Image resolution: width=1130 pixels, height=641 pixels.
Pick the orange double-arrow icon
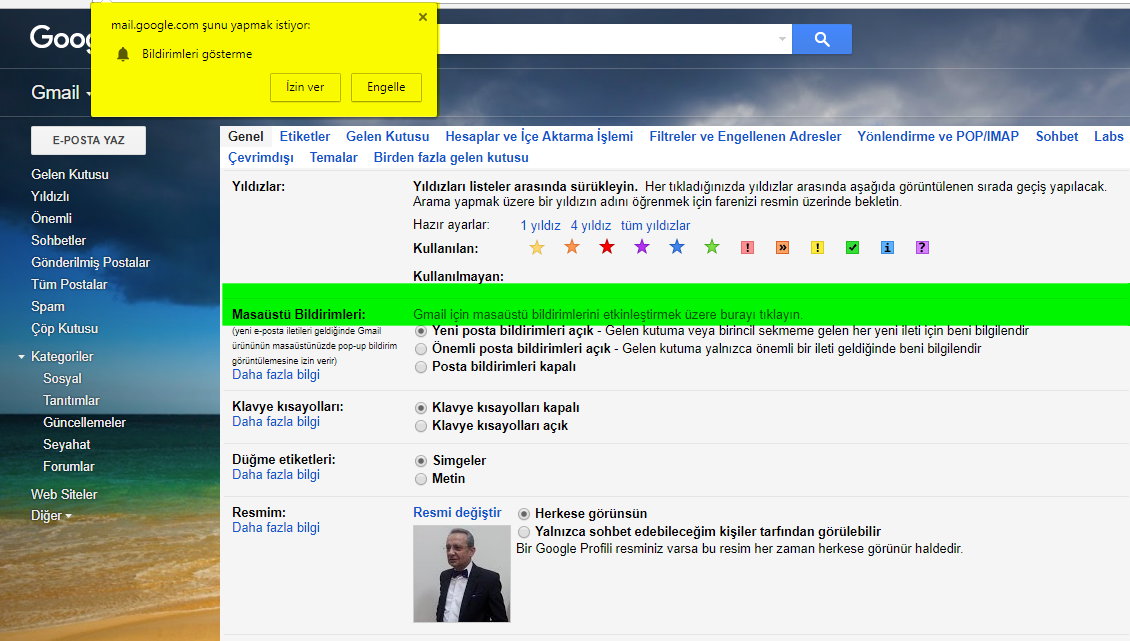(782, 247)
